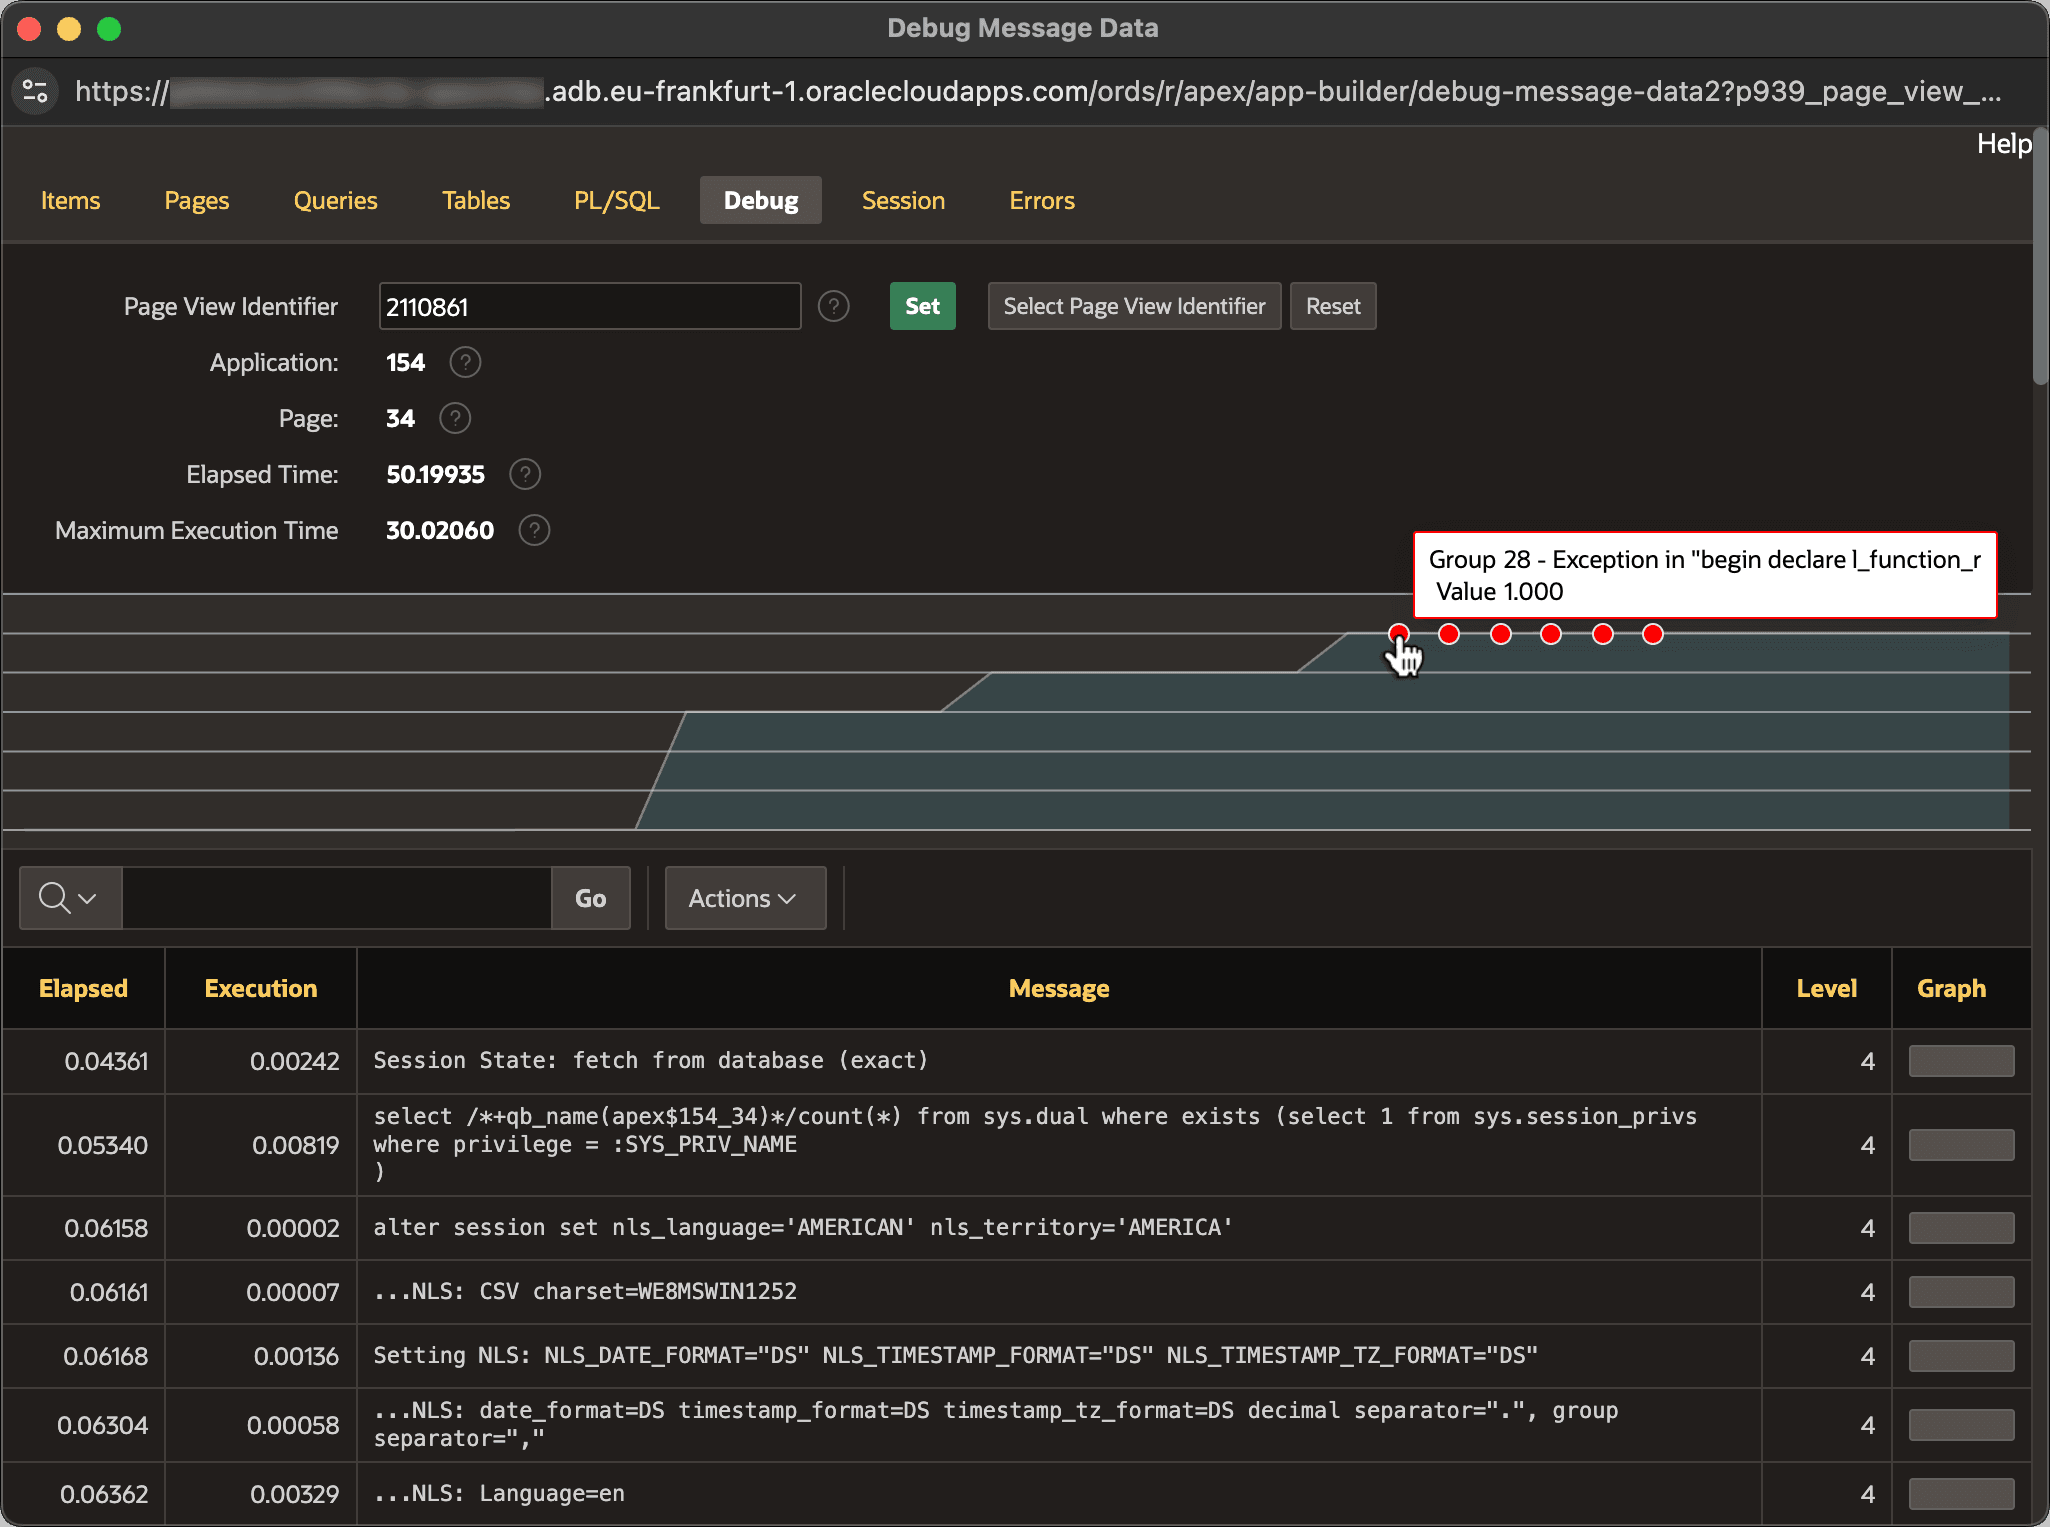The image size is (2050, 1527).
Task: Switch to the Pages tab
Action: point(197,200)
